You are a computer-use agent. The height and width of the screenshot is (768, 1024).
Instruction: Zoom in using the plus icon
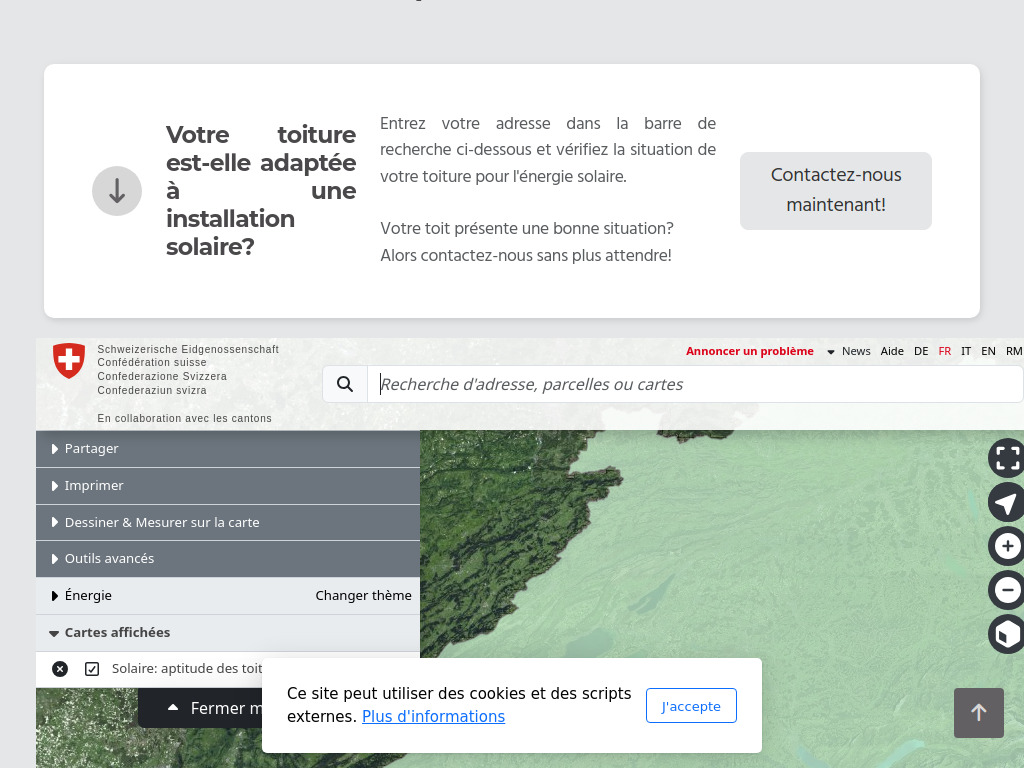[1006, 546]
